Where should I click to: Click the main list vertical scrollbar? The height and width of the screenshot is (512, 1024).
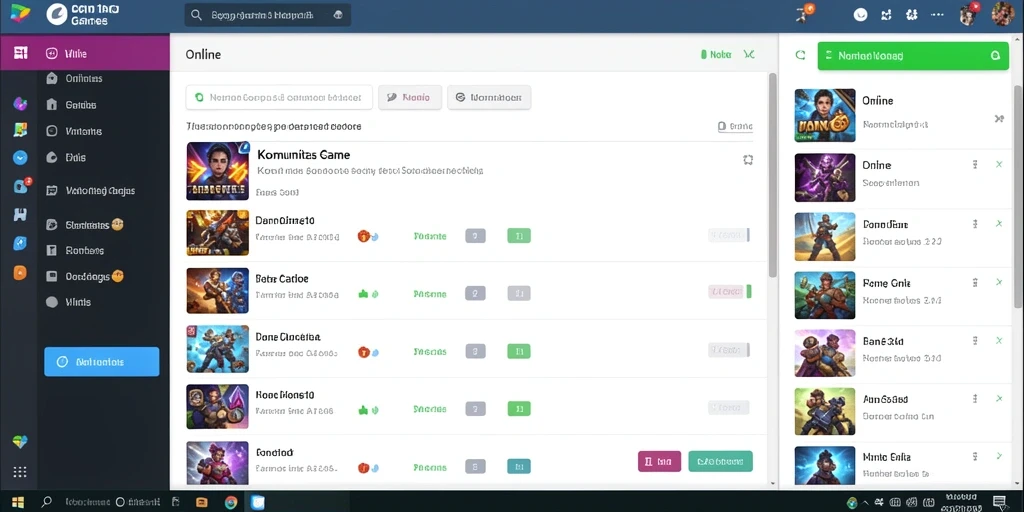(773, 175)
